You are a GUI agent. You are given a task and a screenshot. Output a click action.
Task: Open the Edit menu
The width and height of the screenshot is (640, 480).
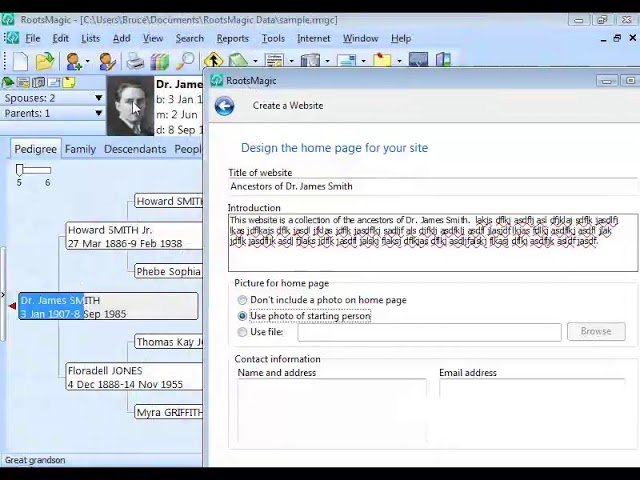[x=60, y=38]
